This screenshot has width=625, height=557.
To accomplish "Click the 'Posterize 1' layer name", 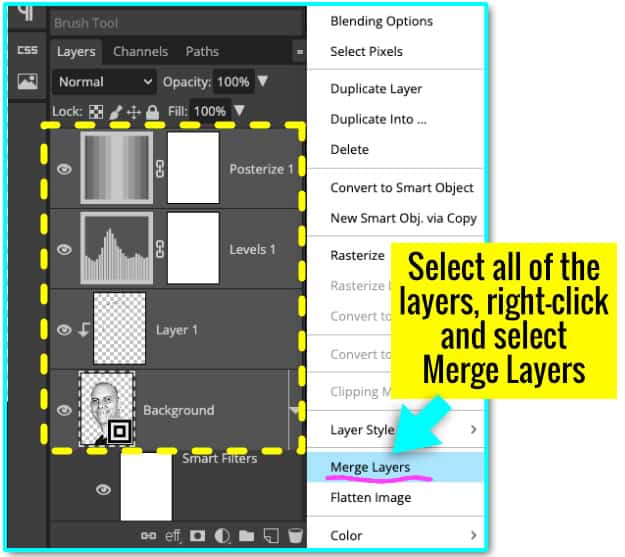I will coord(261,169).
